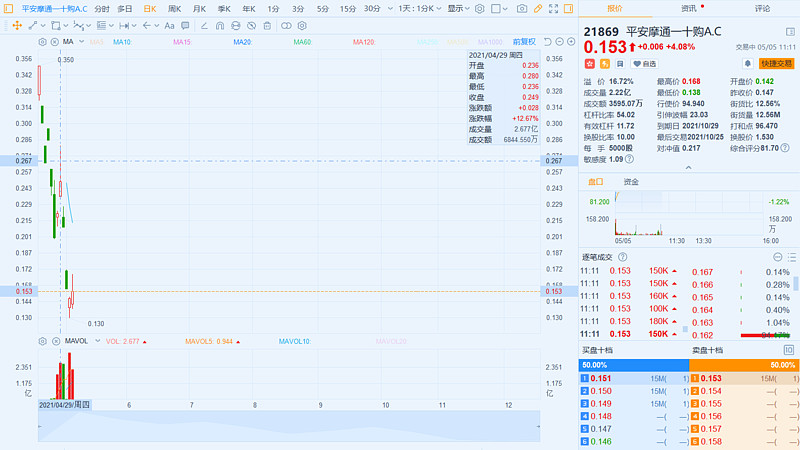800x450 pixels.
Task: Switch to the 资讯 news tab
Action: coord(689,8)
